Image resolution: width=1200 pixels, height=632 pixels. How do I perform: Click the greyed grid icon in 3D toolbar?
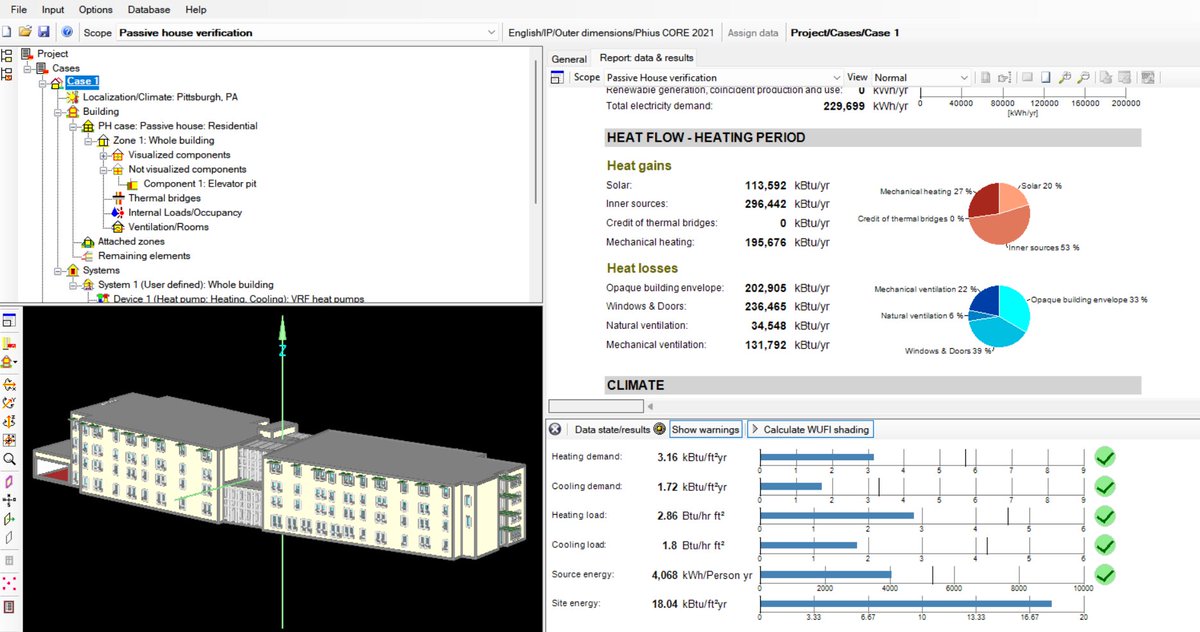click(x=9, y=561)
